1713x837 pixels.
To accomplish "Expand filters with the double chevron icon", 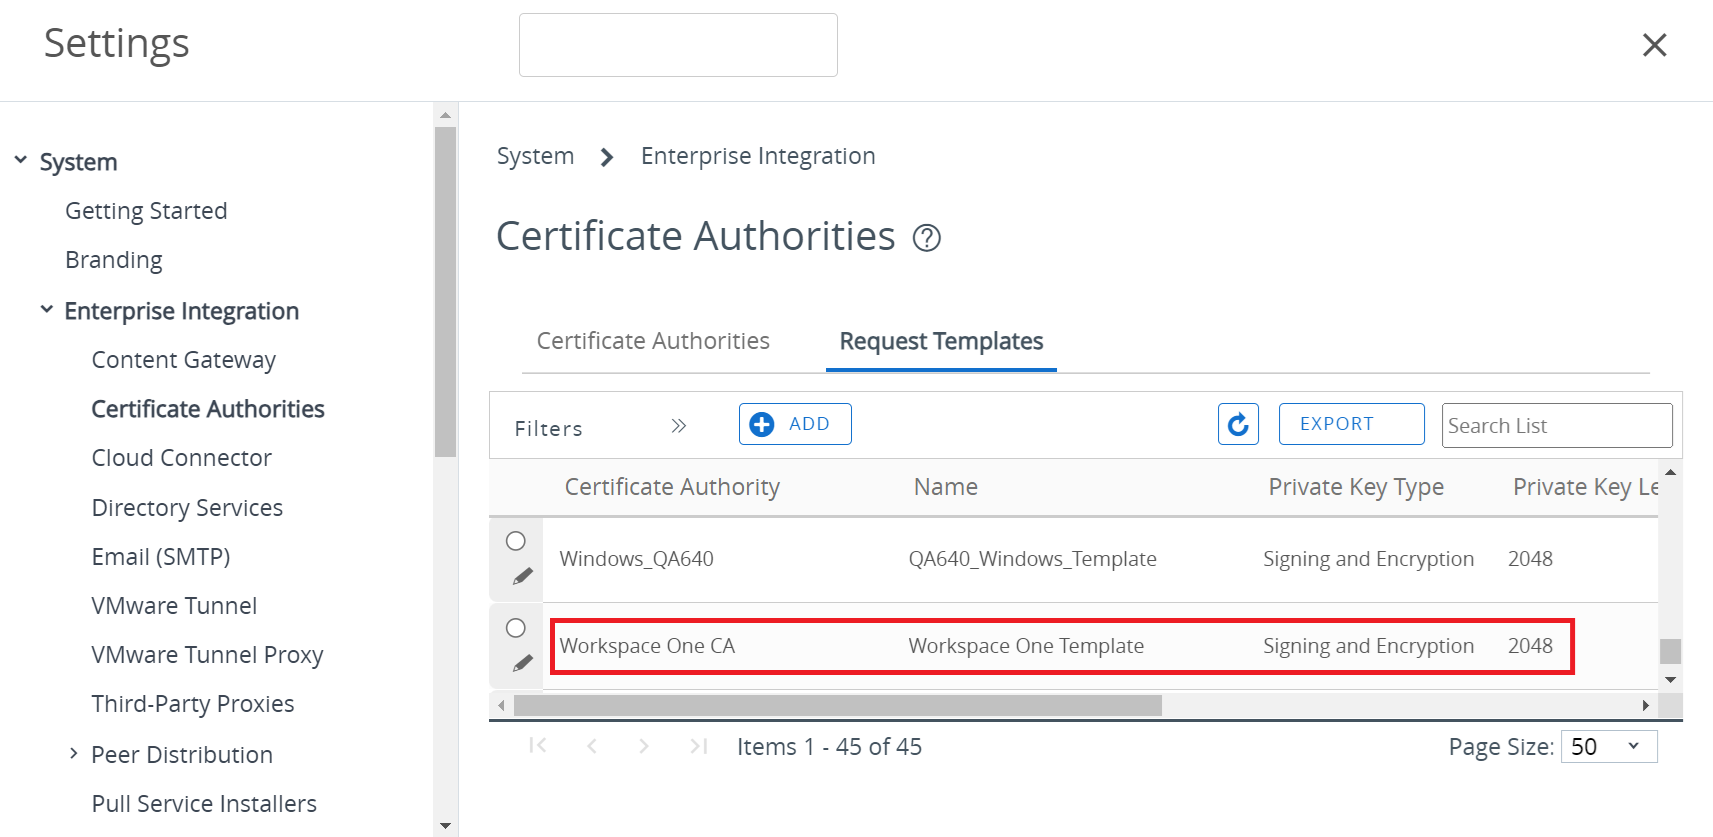I will (678, 426).
